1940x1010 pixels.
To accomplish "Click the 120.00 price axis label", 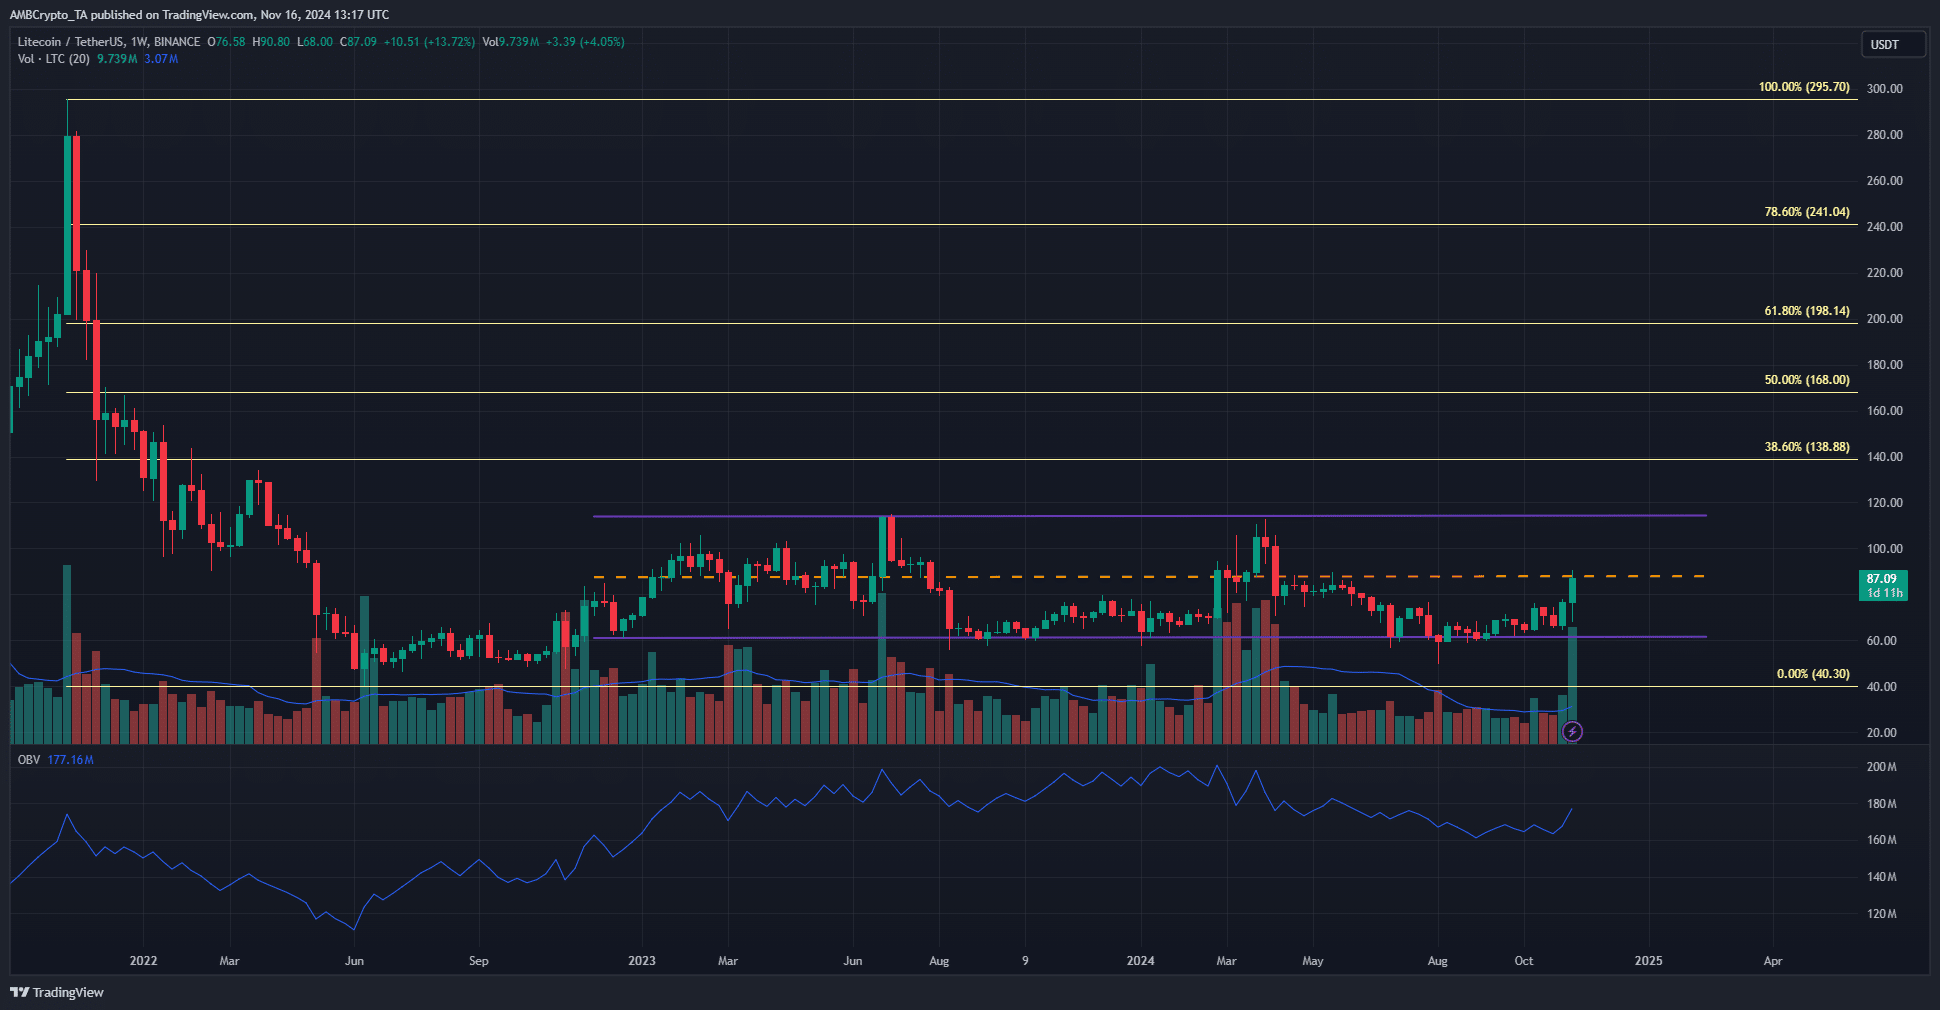I will (x=1884, y=503).
